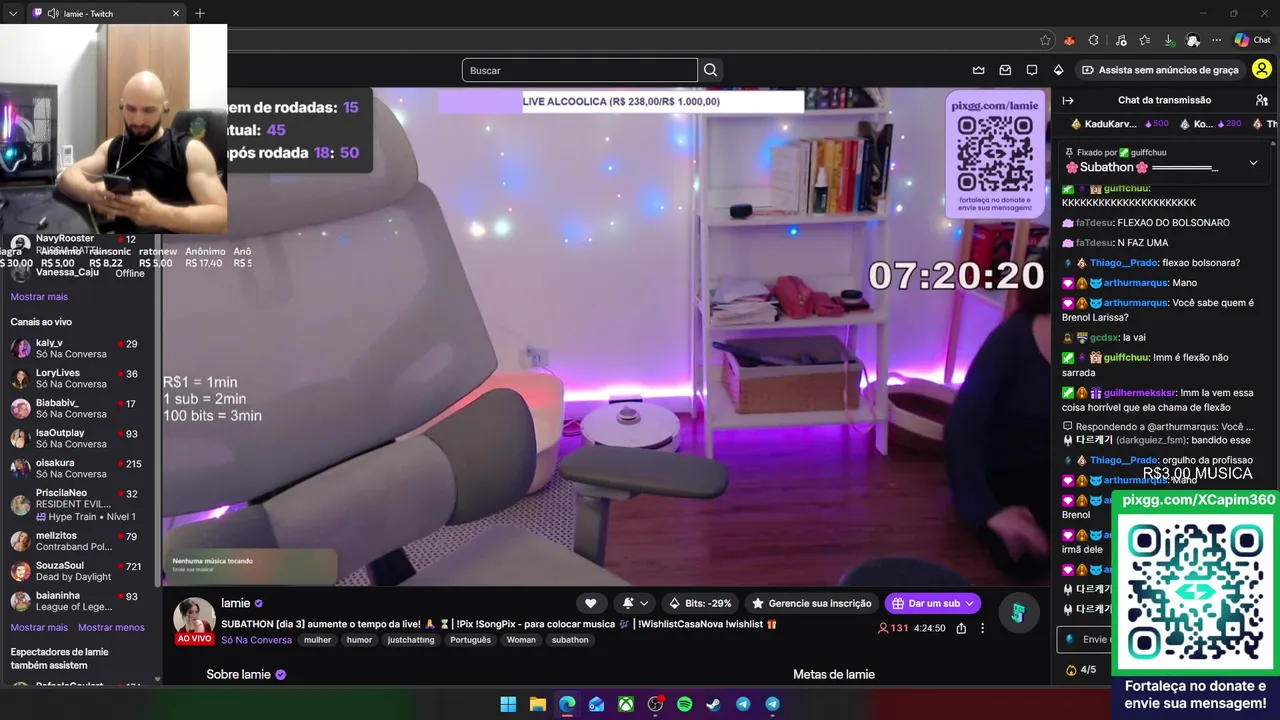Image resolution: width=1280 pixels, height=720 pixels.
Task: Click the mulher tag
Action: coord(317,640)
